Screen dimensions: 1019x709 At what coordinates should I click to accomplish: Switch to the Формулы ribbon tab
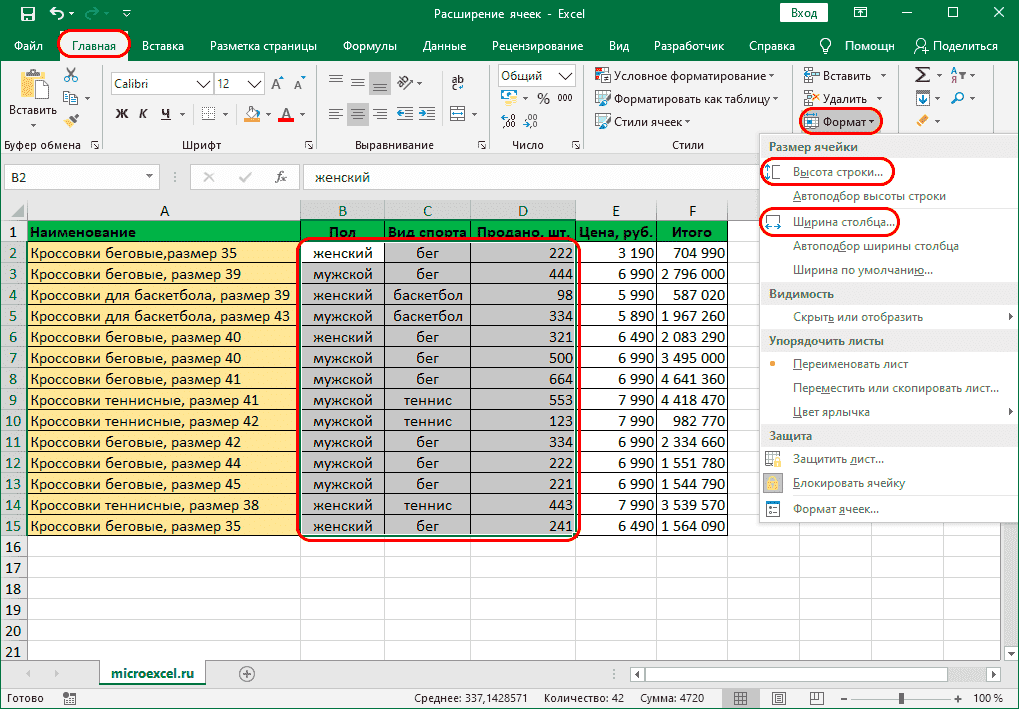pos(369,46)
